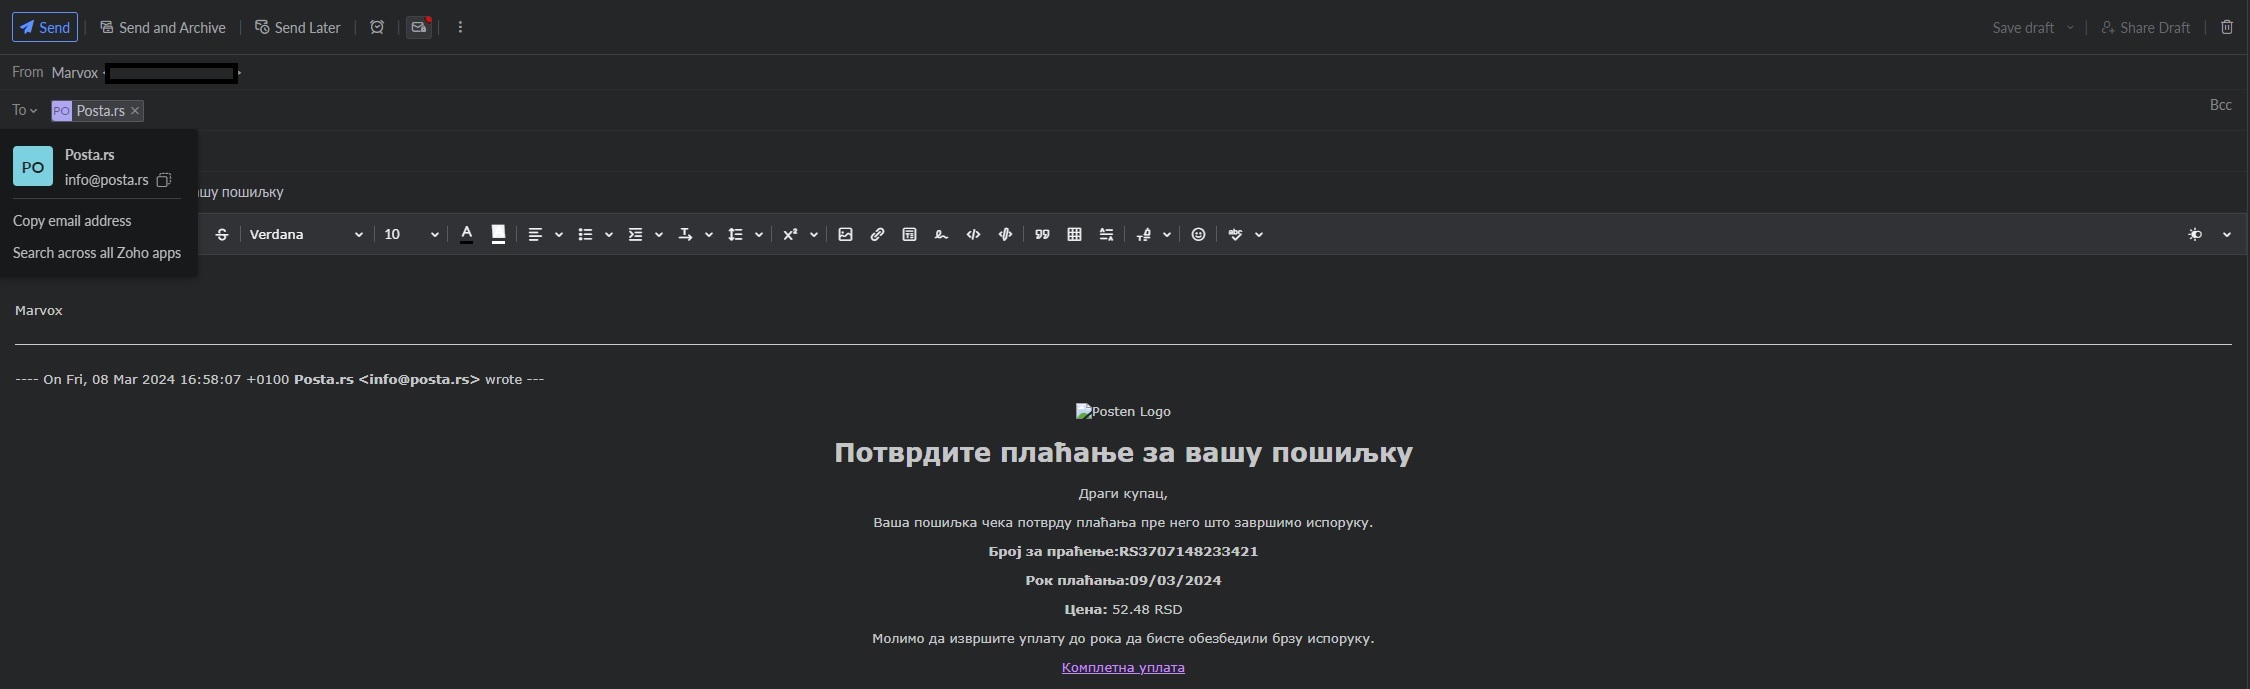Click the heading Потврдите плаћање за вашу пошиљку
Screen dimensions: 2250x689
(x=1123, y=453)
